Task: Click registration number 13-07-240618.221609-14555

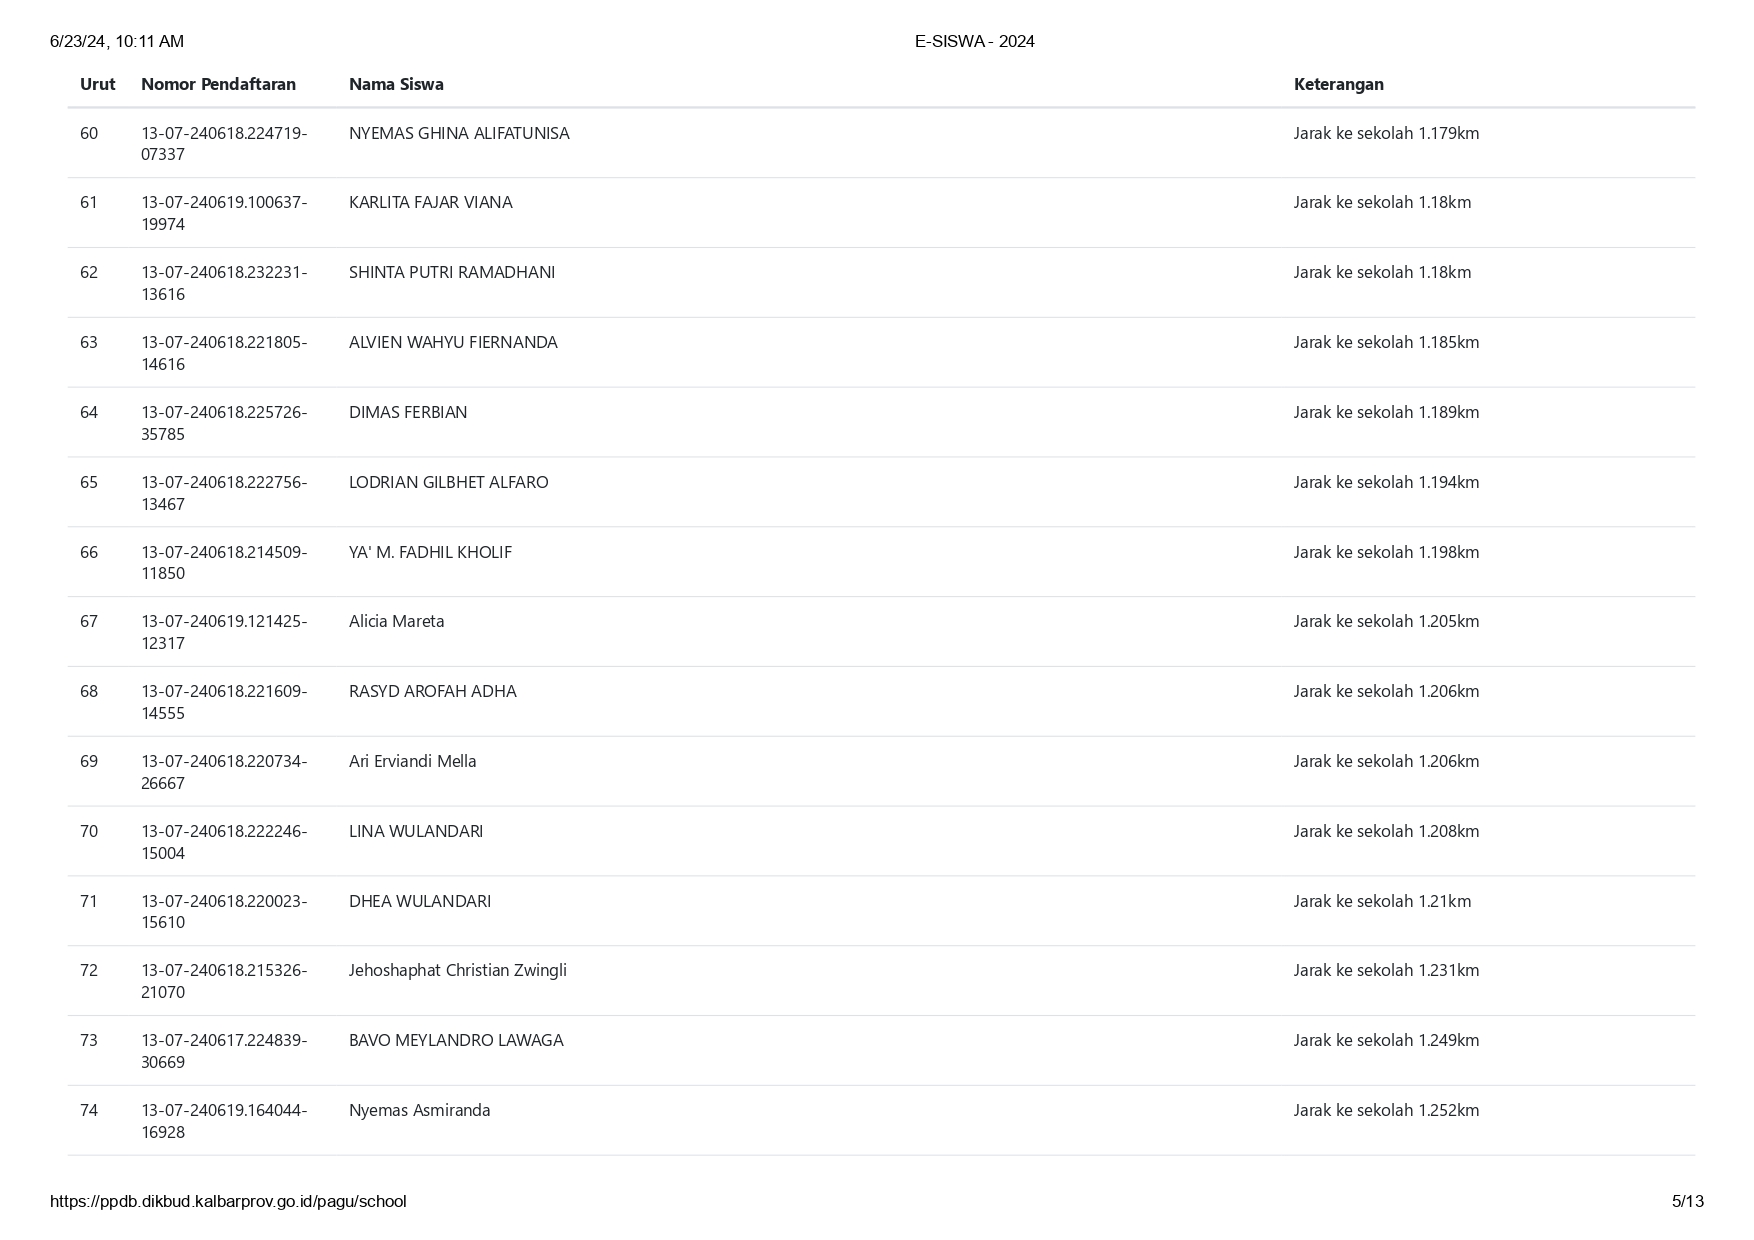Action: pos(224,702)
